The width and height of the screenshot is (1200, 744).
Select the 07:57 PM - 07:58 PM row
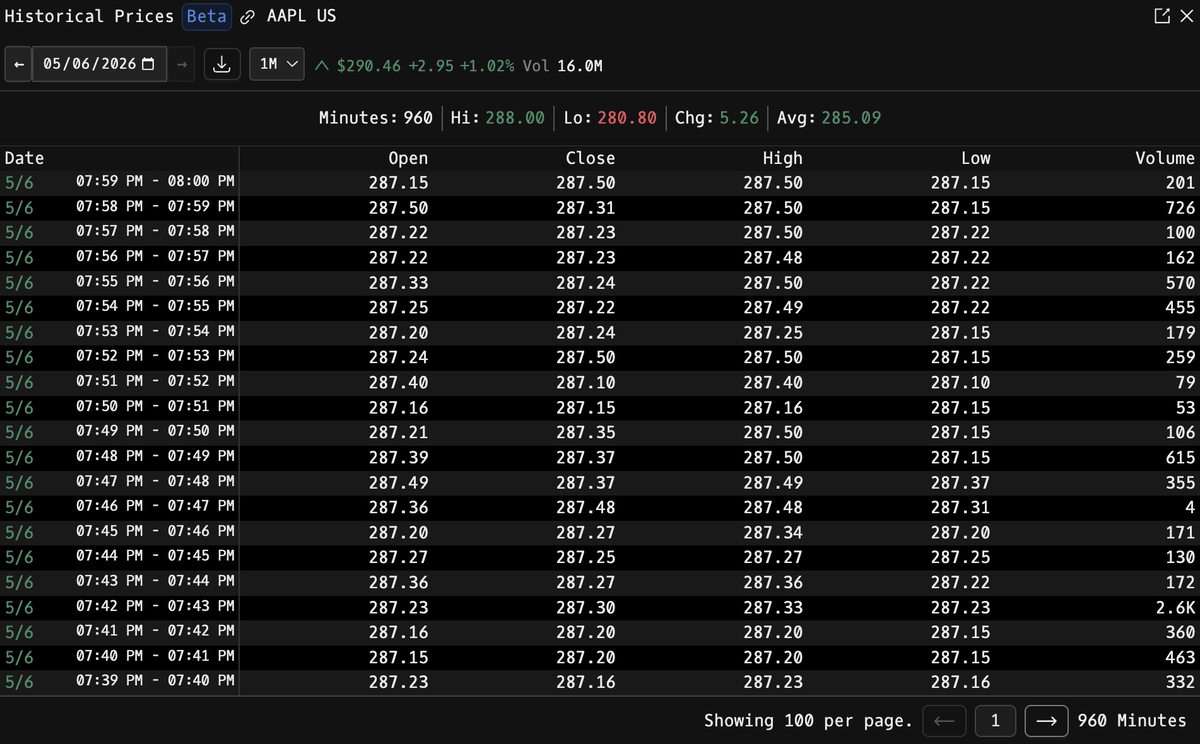click(600, 233)
